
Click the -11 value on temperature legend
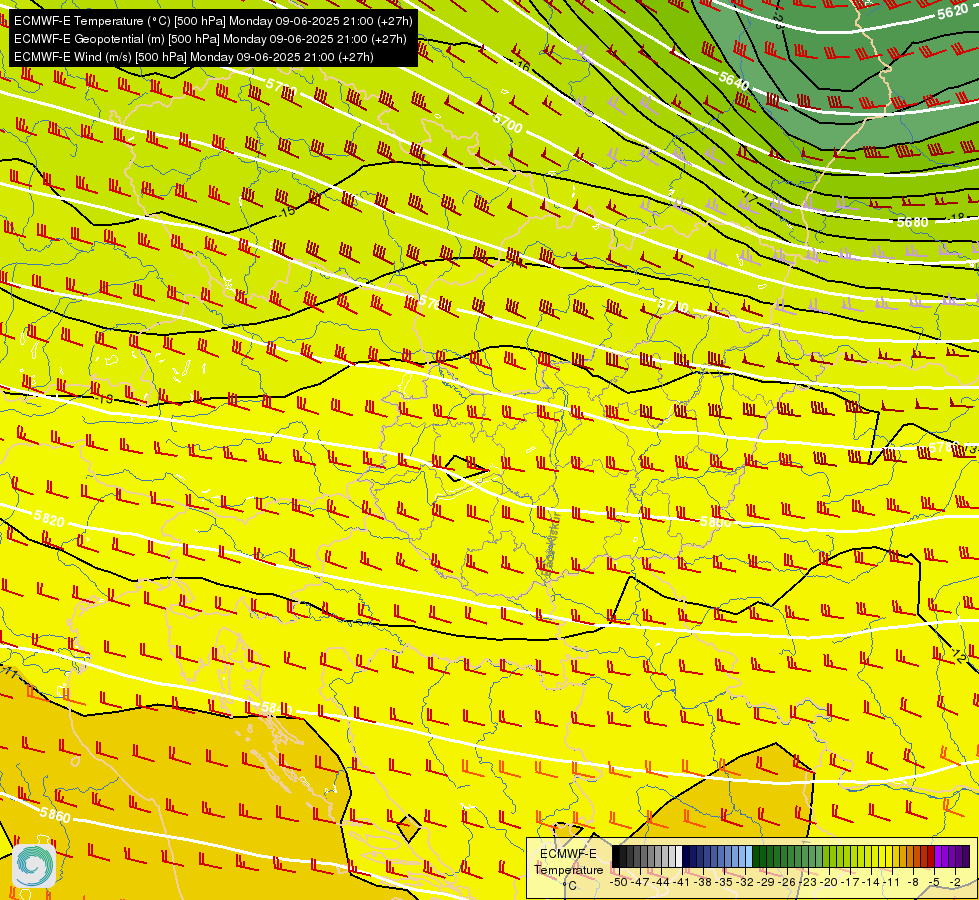click(893, 882)
